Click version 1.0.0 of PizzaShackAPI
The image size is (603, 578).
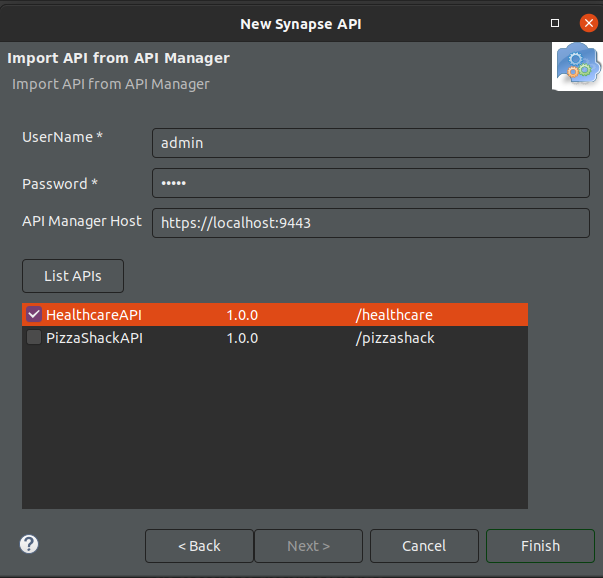pyautogui.click(x=242, y=338)
